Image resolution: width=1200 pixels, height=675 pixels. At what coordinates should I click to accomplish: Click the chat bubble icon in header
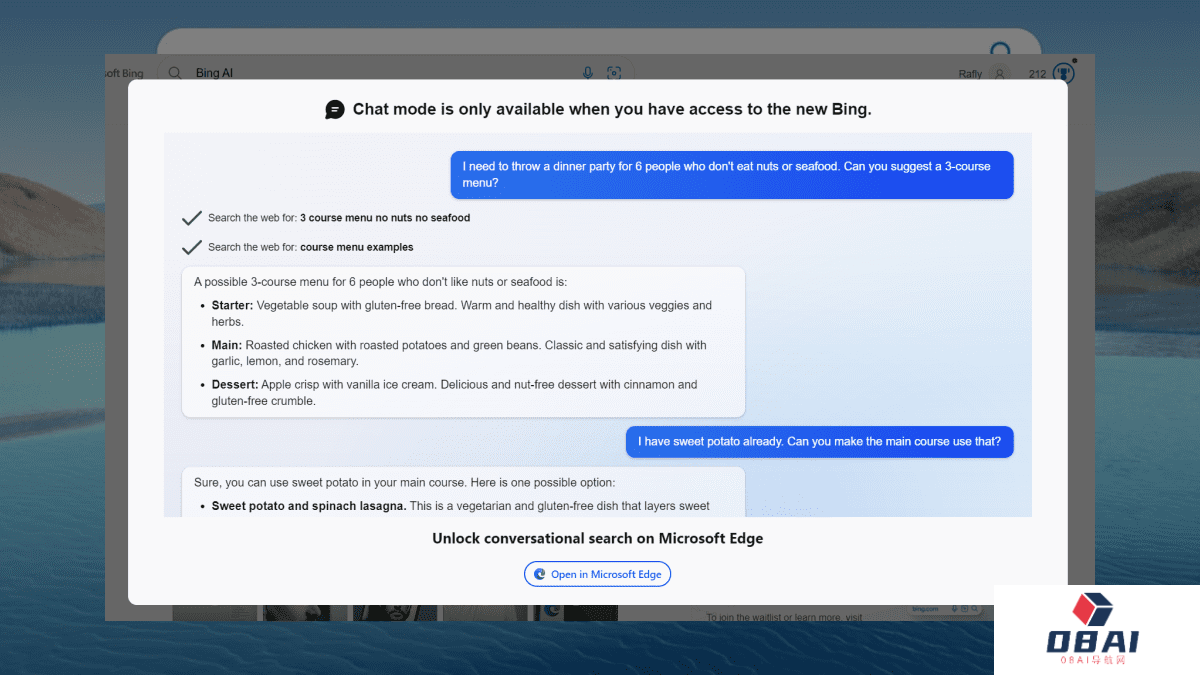coord(335,110)
